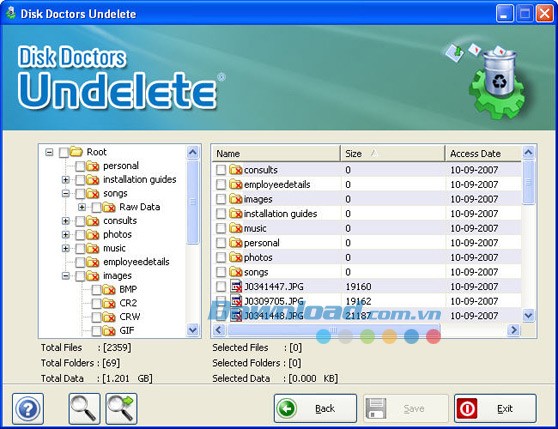Image resolution: width=558 pixels, height=429 pixels.
Task: Click the BMP folder icon in tree
Action: tap(109, 290)
